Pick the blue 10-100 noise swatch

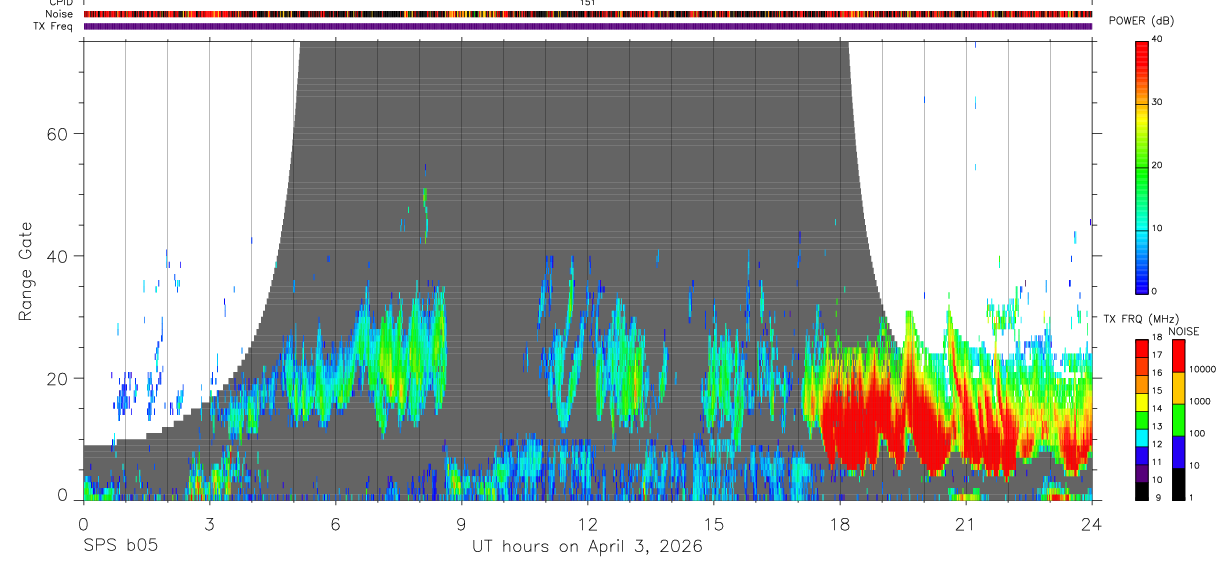click(1177, 452)
